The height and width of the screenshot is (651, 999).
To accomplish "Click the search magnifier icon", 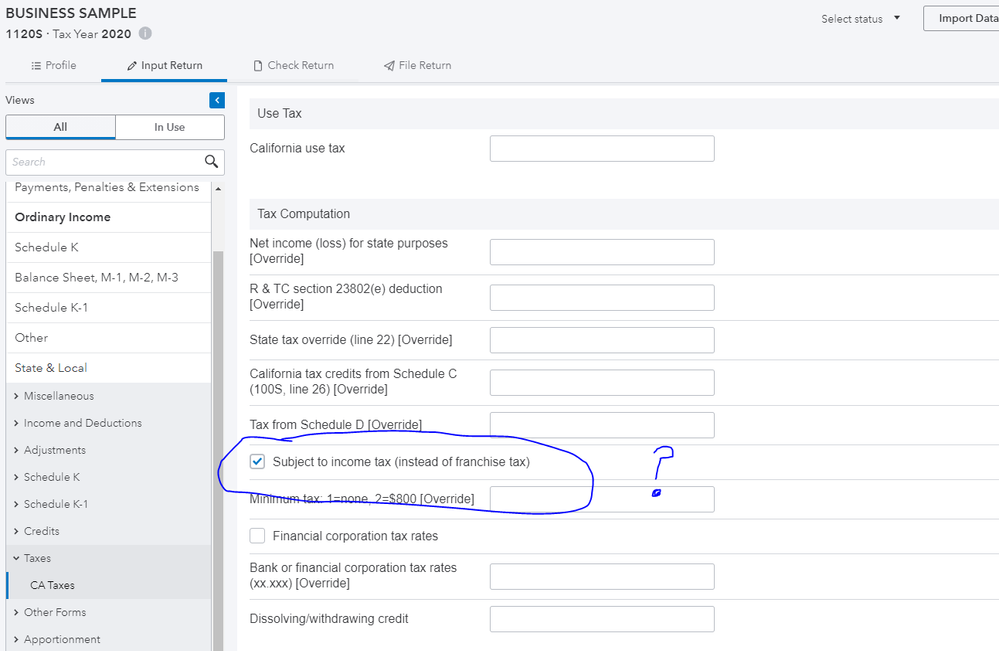I will [x=211, y=161].
